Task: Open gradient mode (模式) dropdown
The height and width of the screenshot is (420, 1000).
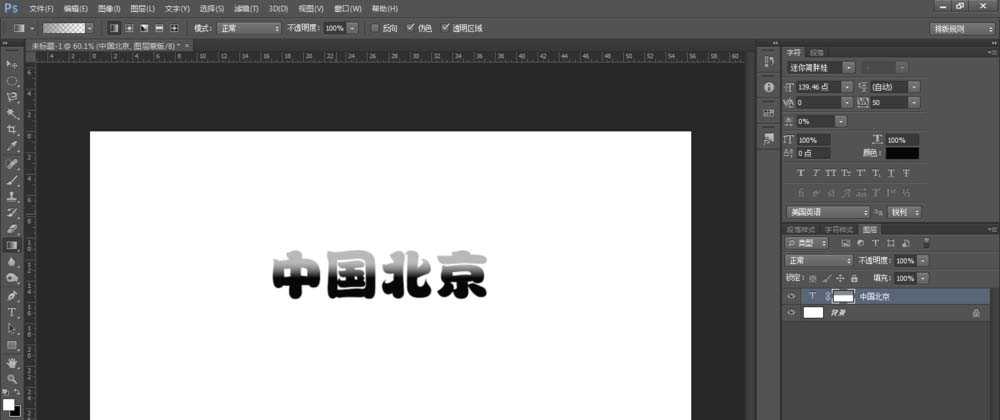Action: 249,28
